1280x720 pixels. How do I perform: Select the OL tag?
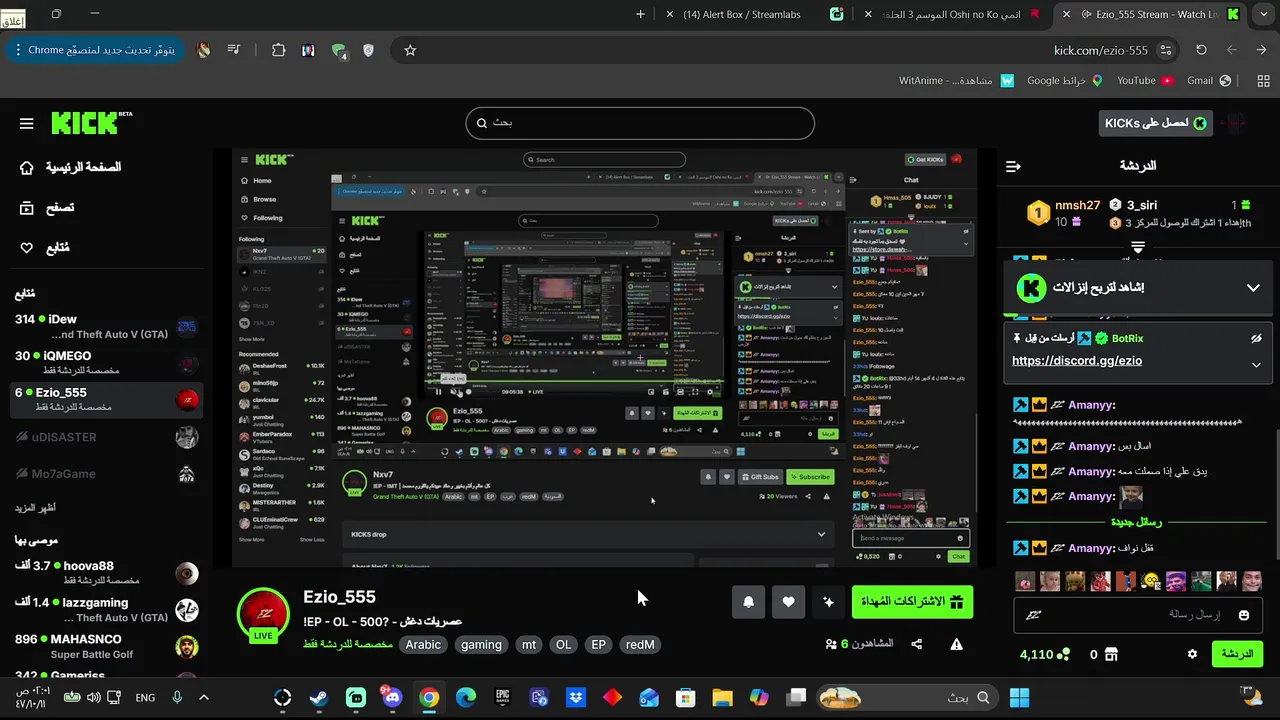pos(564,645)
